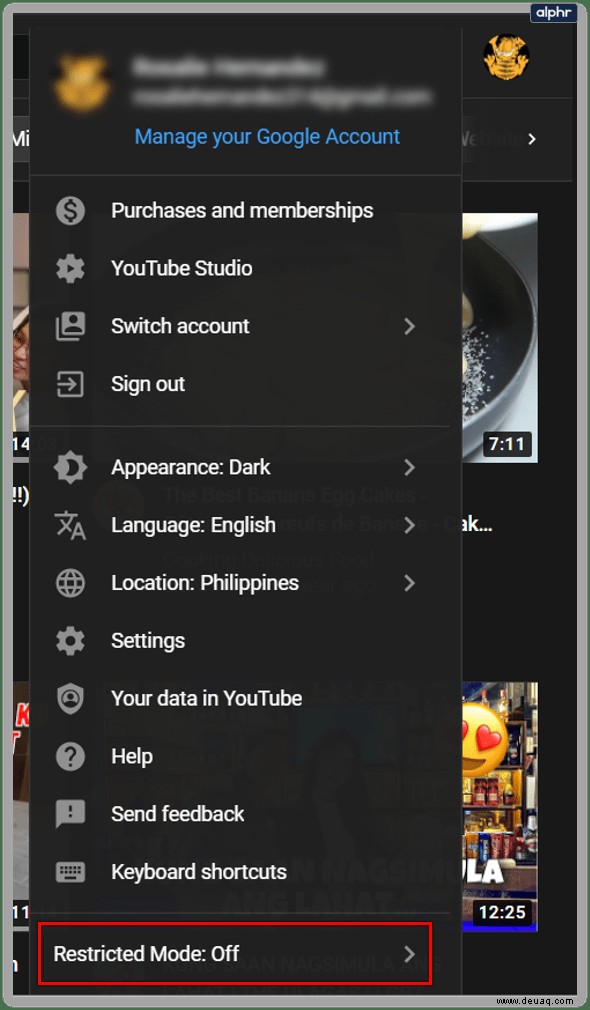
Task: Expand the Switch account submenu arrow
Action: (x=409, y=327)
